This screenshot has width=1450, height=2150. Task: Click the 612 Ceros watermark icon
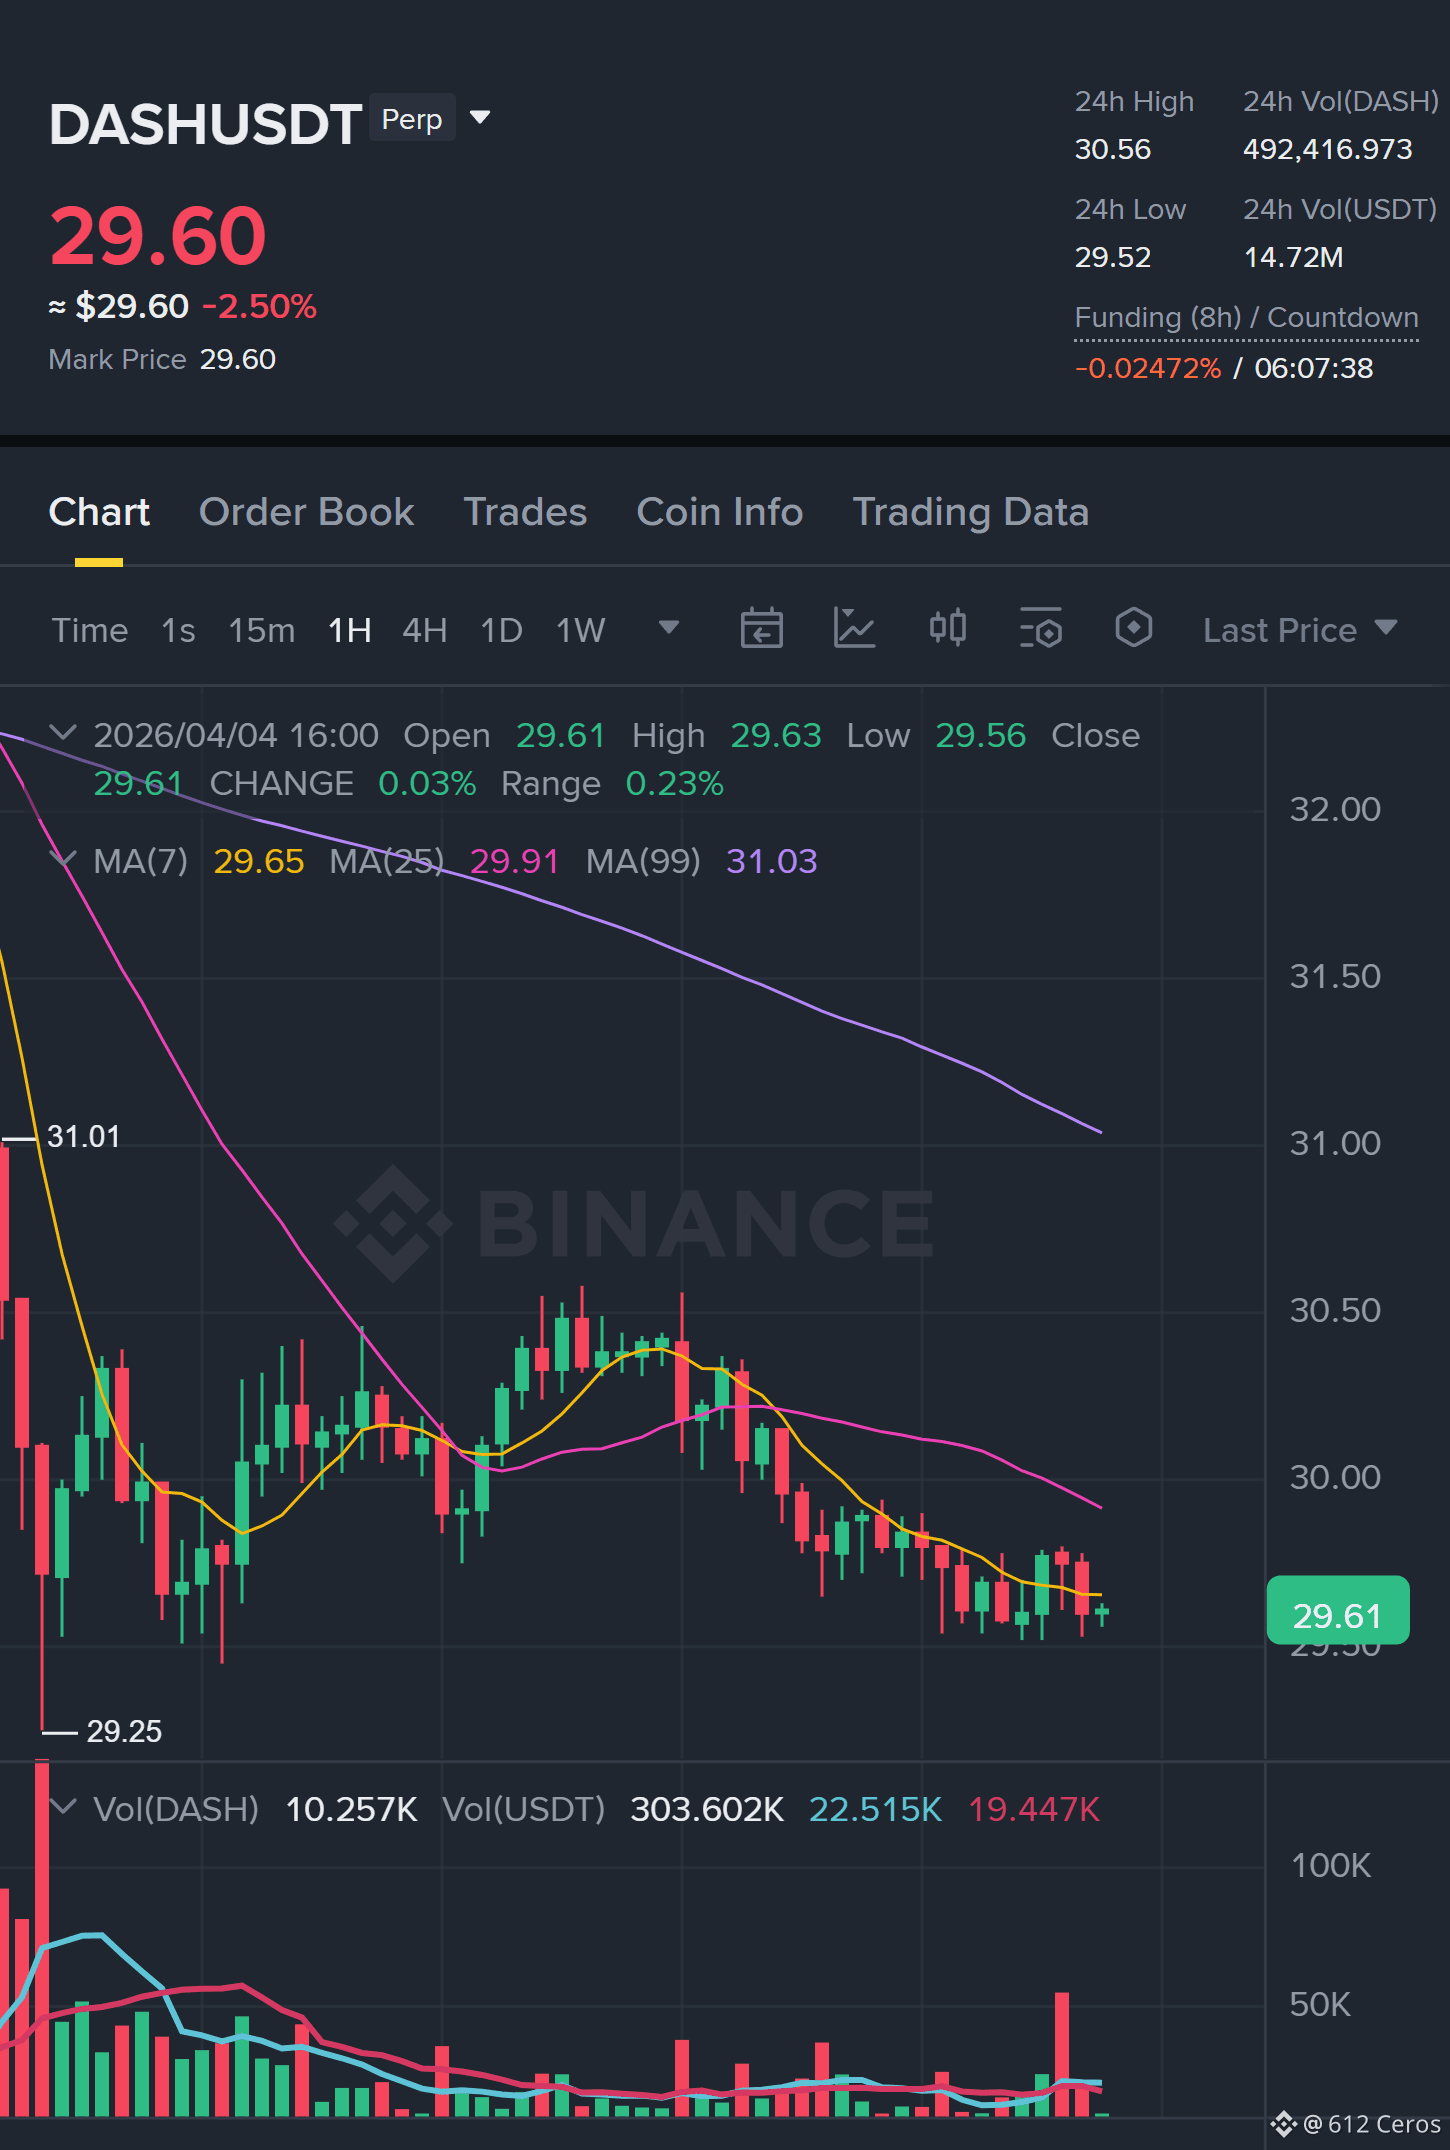pyautogui.click(x=1283, y=2124)
